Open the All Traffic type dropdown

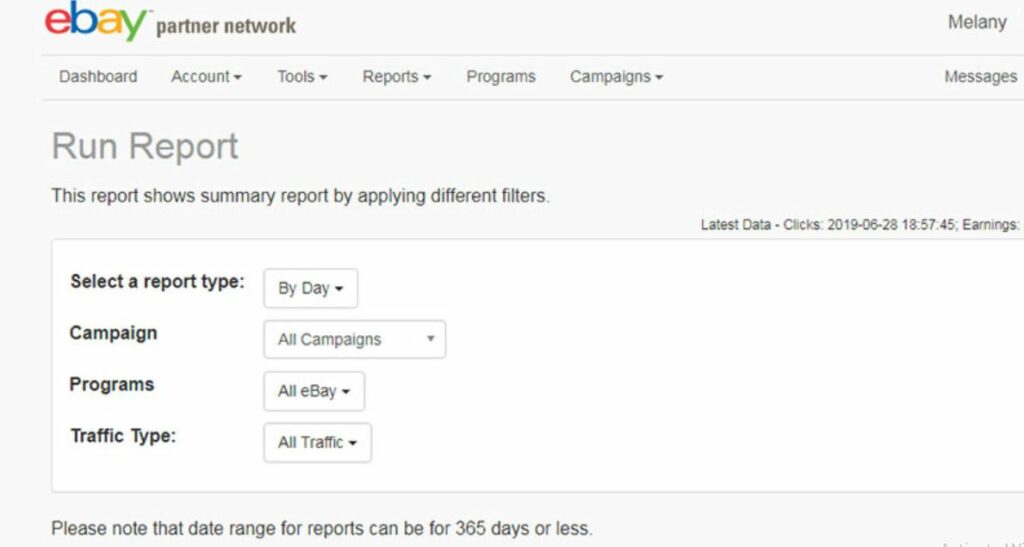pyautogui.click(x=317, y=443)
